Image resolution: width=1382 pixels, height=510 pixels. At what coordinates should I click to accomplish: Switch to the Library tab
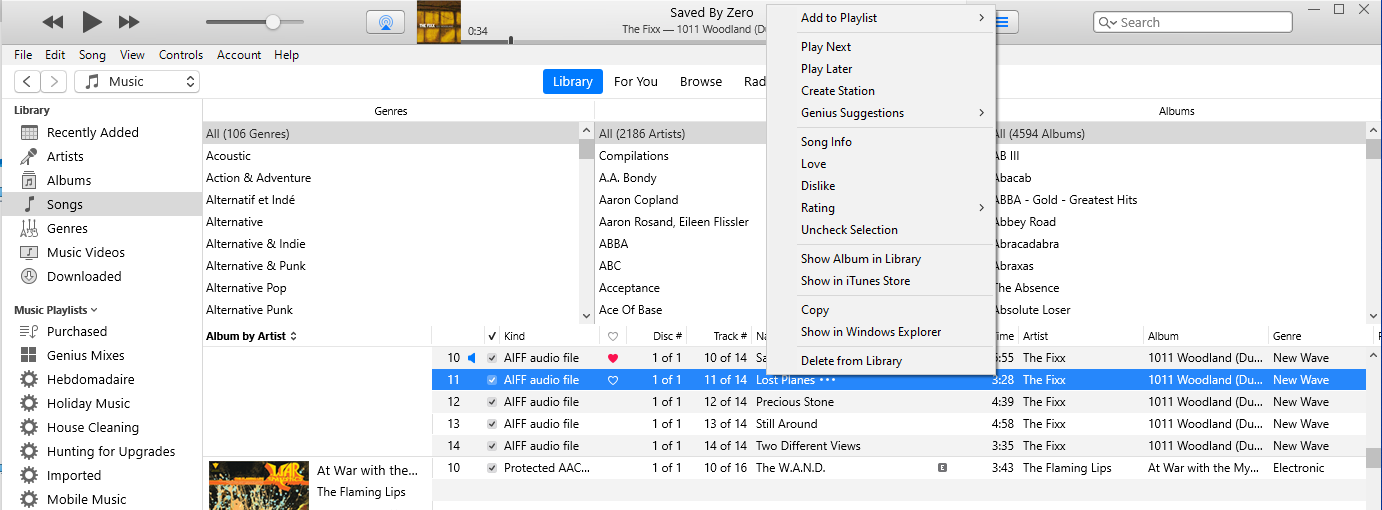pyautogui.click(x=572, y=82)
